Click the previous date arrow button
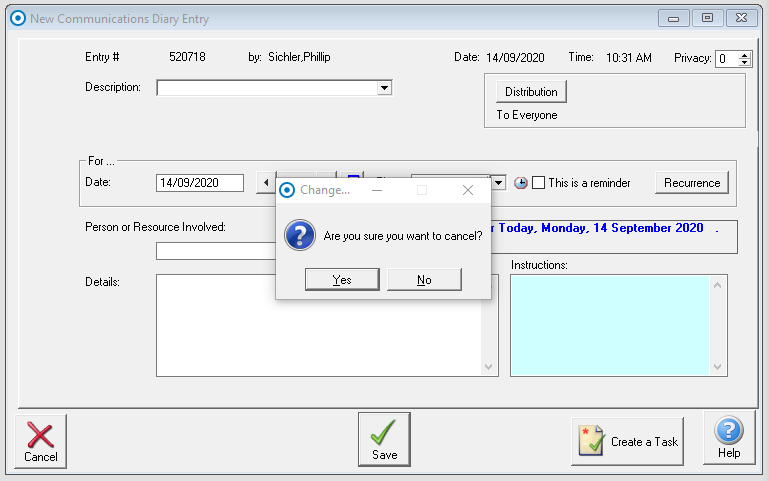This screenshot has width=769, height=481. pos(266,183)
